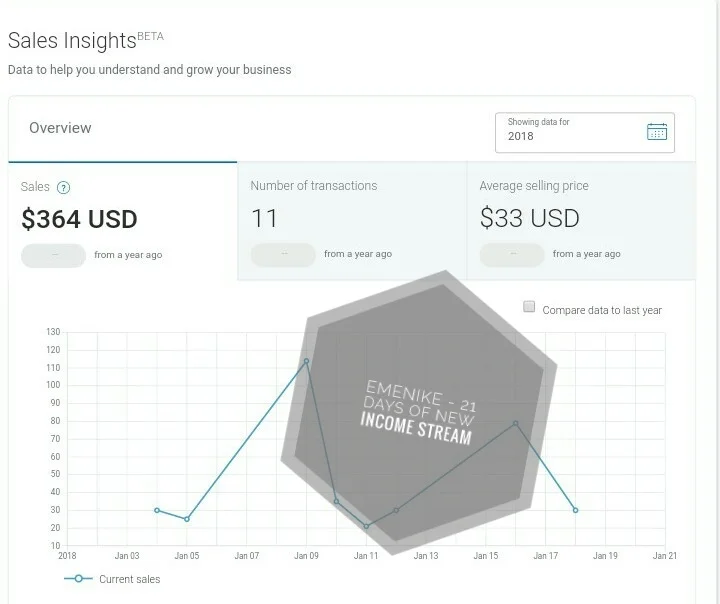Click the first data point near Jan 04
720x604 pixels.
click(x=157, y=510)
